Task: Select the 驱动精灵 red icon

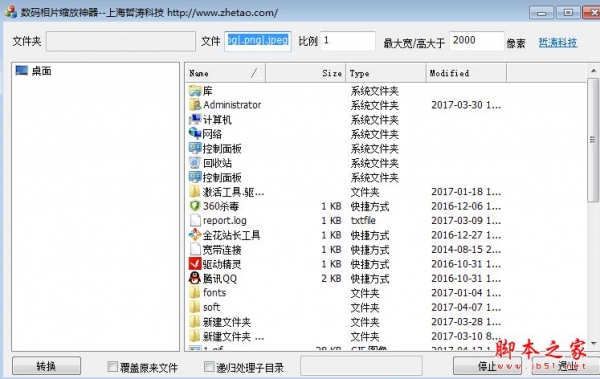Action: [x=195, y=264]
